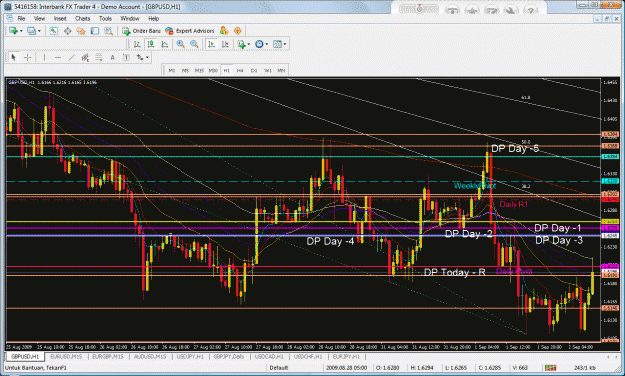
Task: Toggle the Market Watch window icon
Action: point(53,31)
